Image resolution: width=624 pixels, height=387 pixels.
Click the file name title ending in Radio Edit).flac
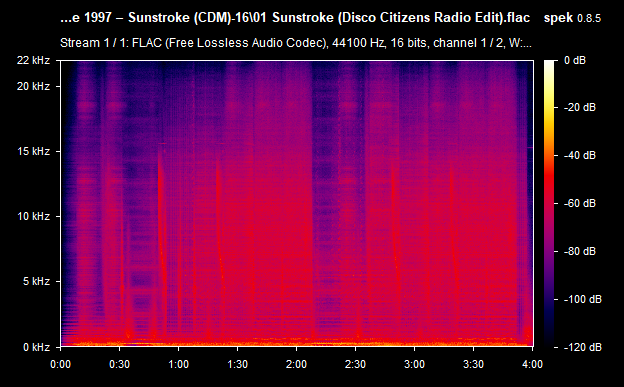pyautogui.click(x=295, y=18)
